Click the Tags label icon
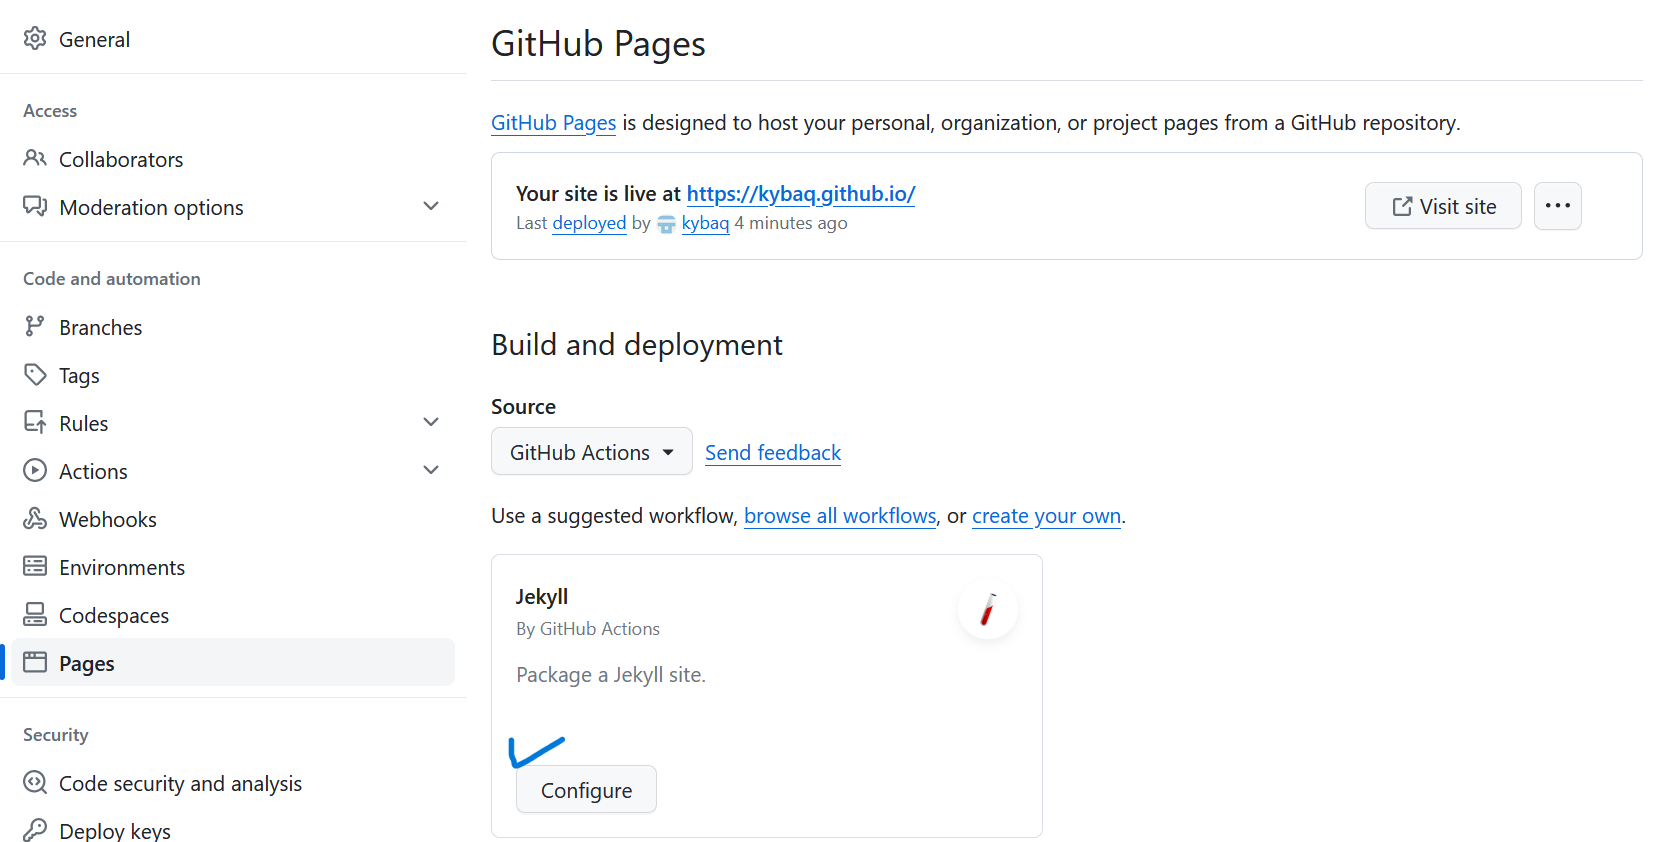 coord(35,375)
